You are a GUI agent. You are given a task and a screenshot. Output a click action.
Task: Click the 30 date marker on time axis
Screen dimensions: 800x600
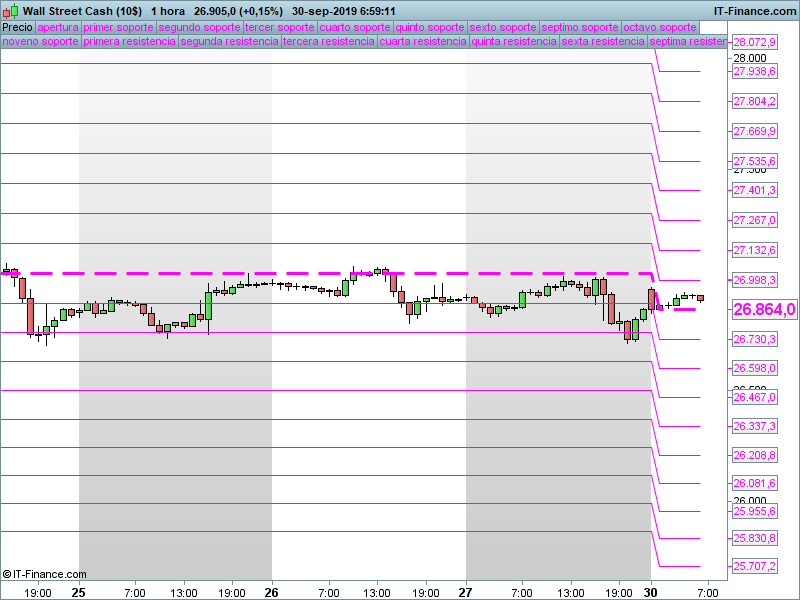coord(652,592)
